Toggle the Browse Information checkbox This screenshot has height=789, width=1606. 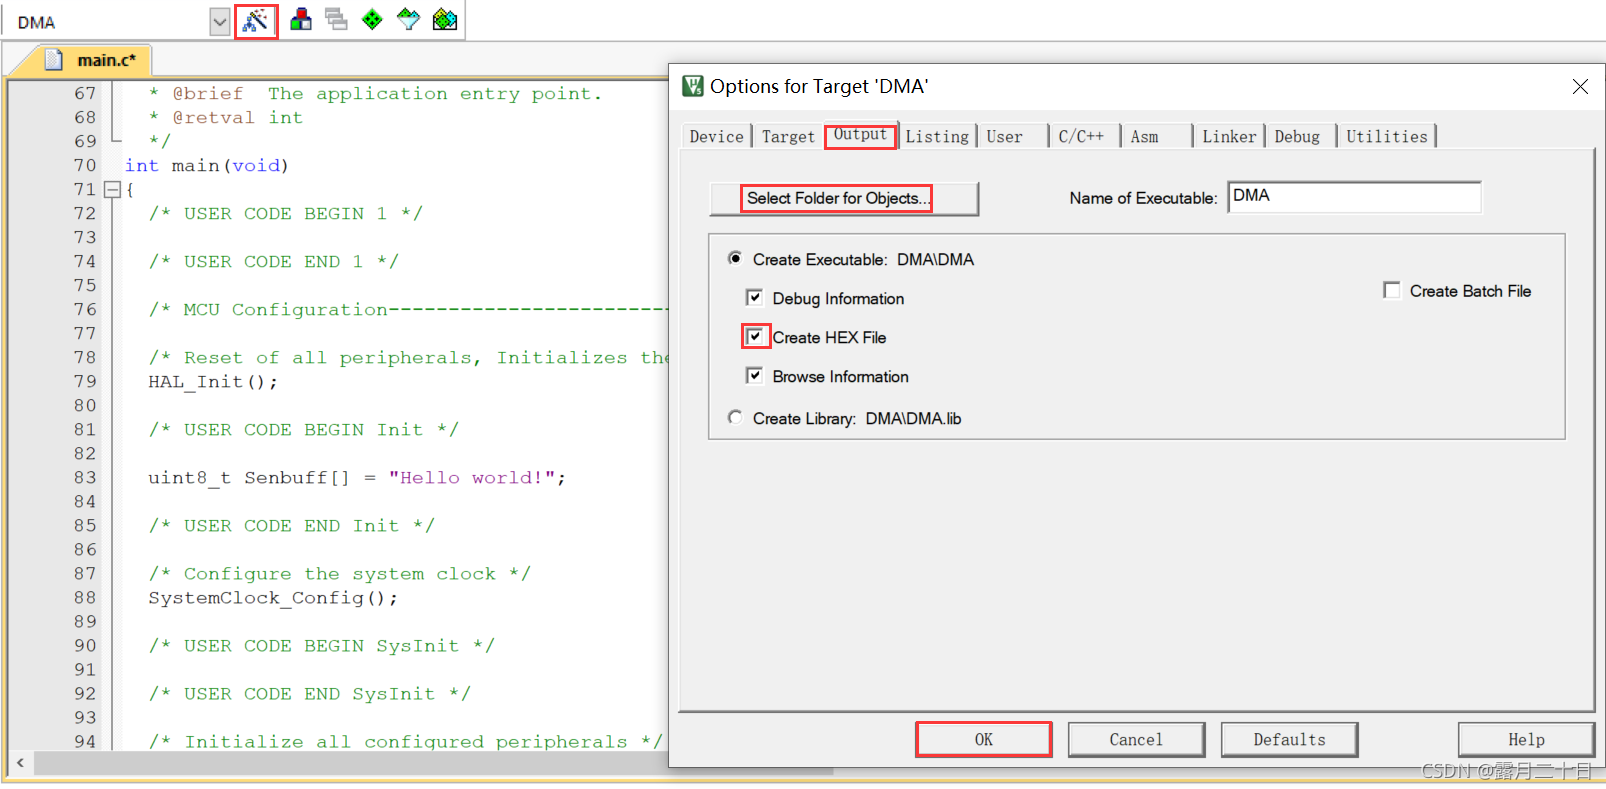[754, 376]
